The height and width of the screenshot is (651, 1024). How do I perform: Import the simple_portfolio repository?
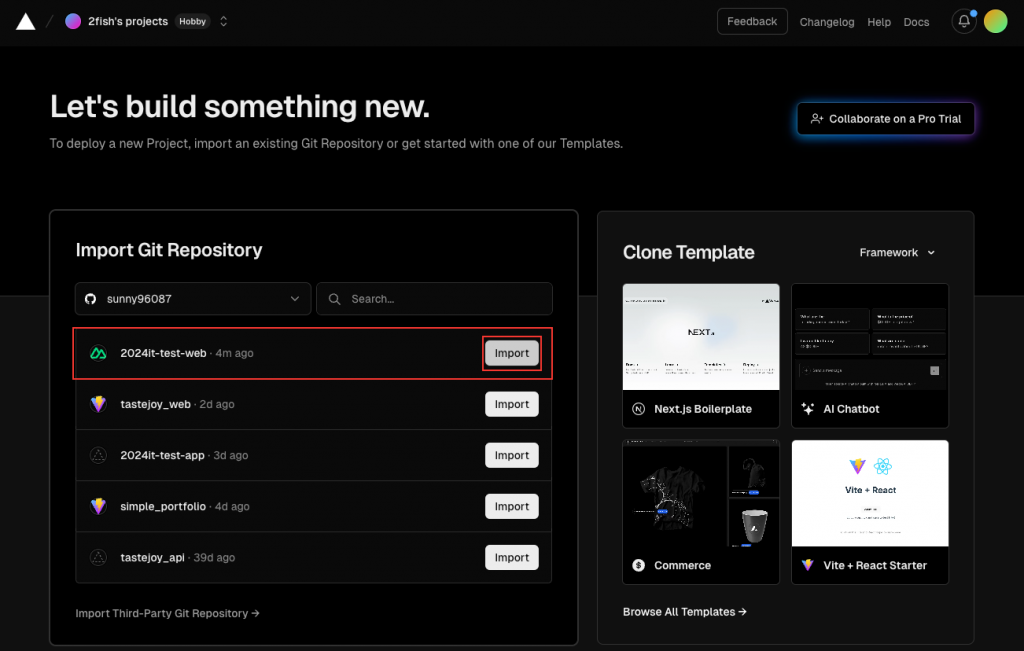512,506
